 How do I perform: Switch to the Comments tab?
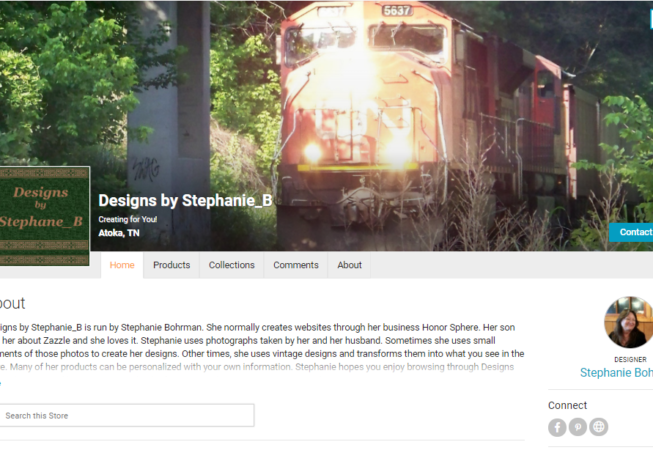tap(296, 265)
